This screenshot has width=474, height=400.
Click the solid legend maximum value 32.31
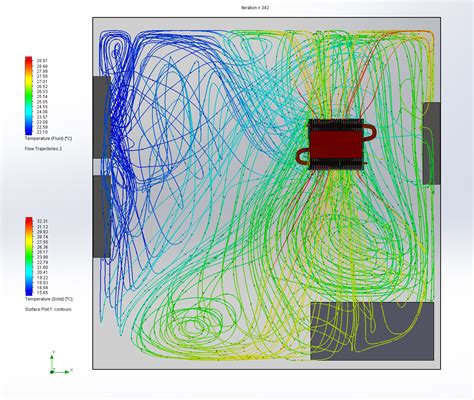(42, 221)
